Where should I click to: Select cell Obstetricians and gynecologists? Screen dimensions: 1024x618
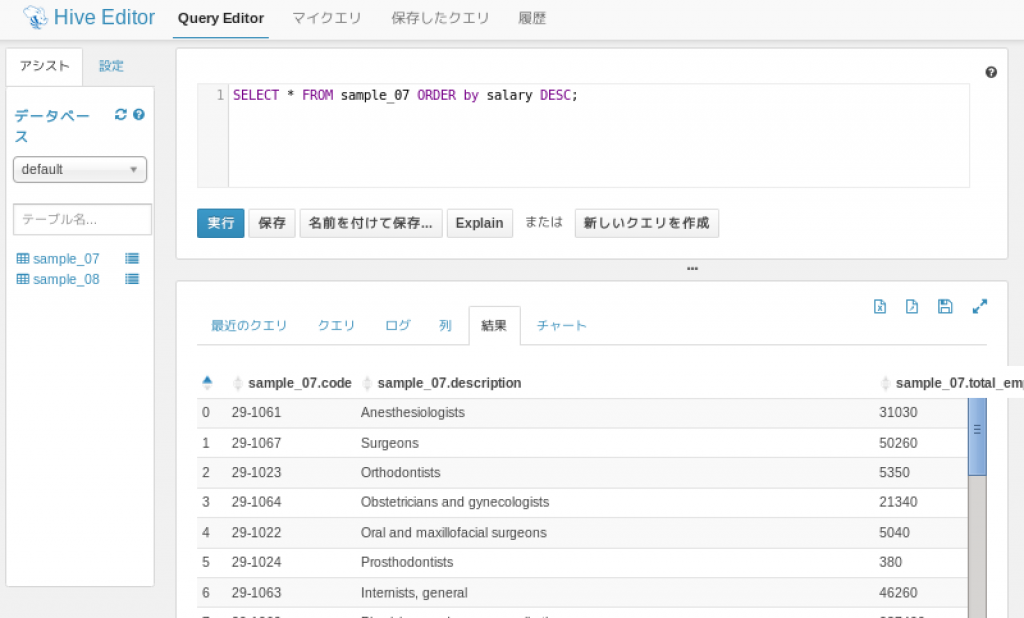click(x=455, y=502)
